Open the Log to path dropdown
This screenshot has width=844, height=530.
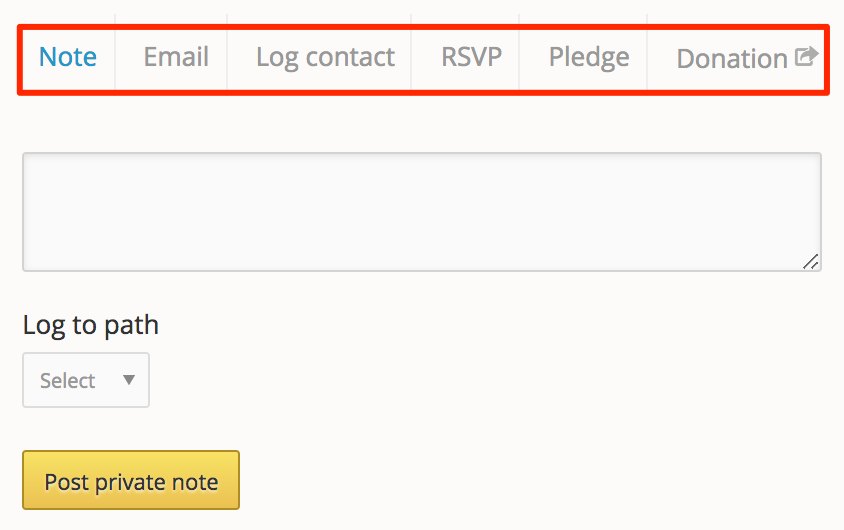tap(86, 380)
